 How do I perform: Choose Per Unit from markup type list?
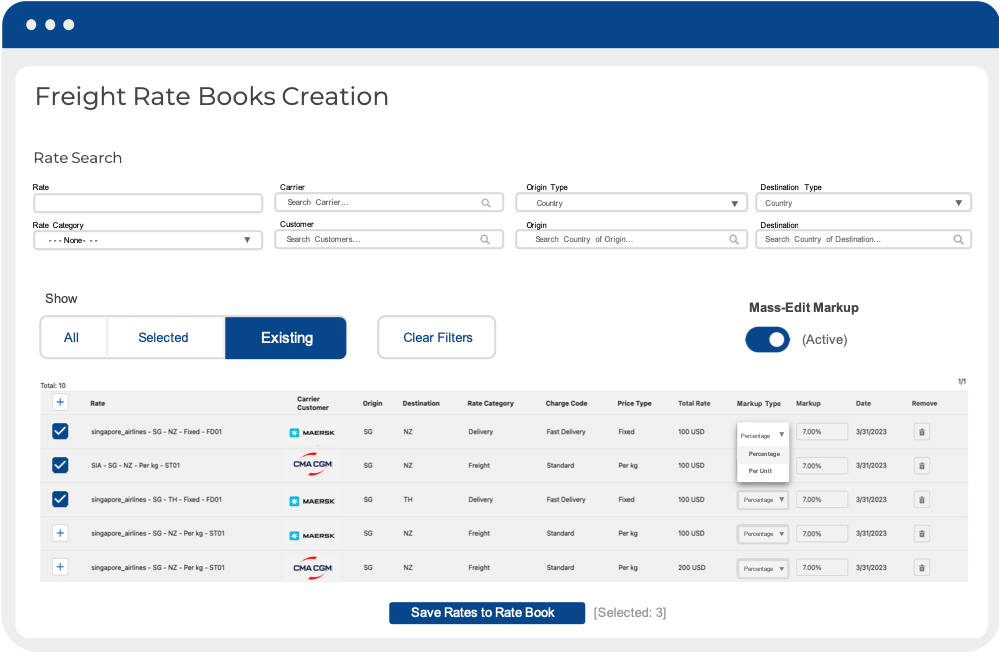pos(760,470)
